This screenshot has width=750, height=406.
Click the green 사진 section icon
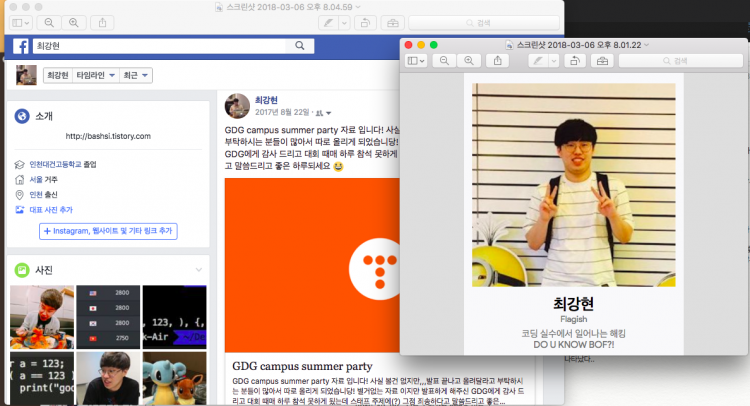22,270
